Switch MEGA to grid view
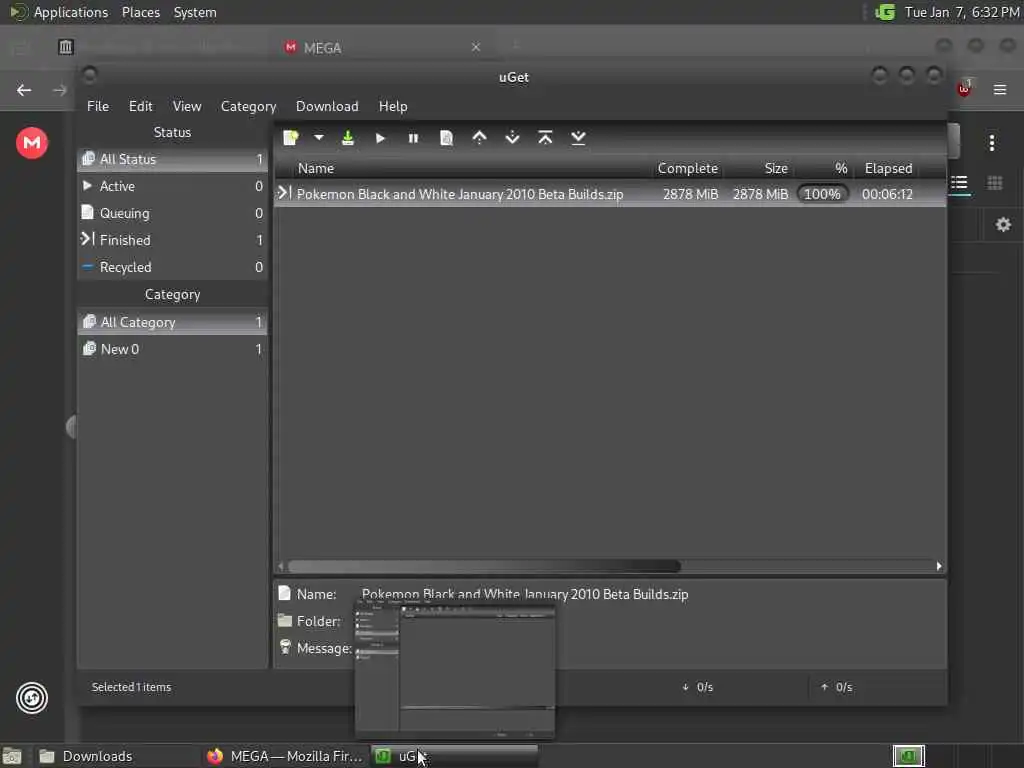The width and height of the screenshot is (1024, 768). [x=995, y=183]
